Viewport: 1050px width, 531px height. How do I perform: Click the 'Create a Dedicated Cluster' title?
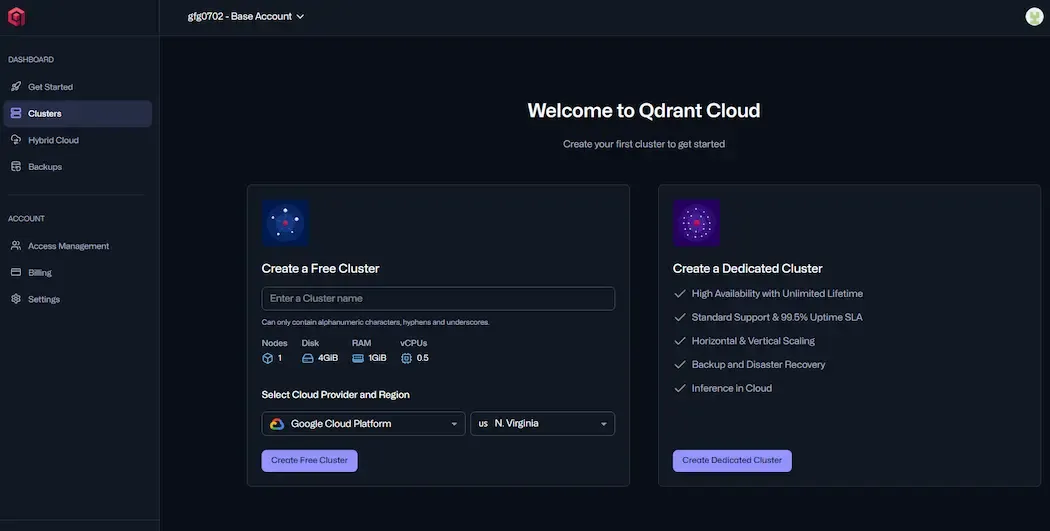[x=747, y=269]
